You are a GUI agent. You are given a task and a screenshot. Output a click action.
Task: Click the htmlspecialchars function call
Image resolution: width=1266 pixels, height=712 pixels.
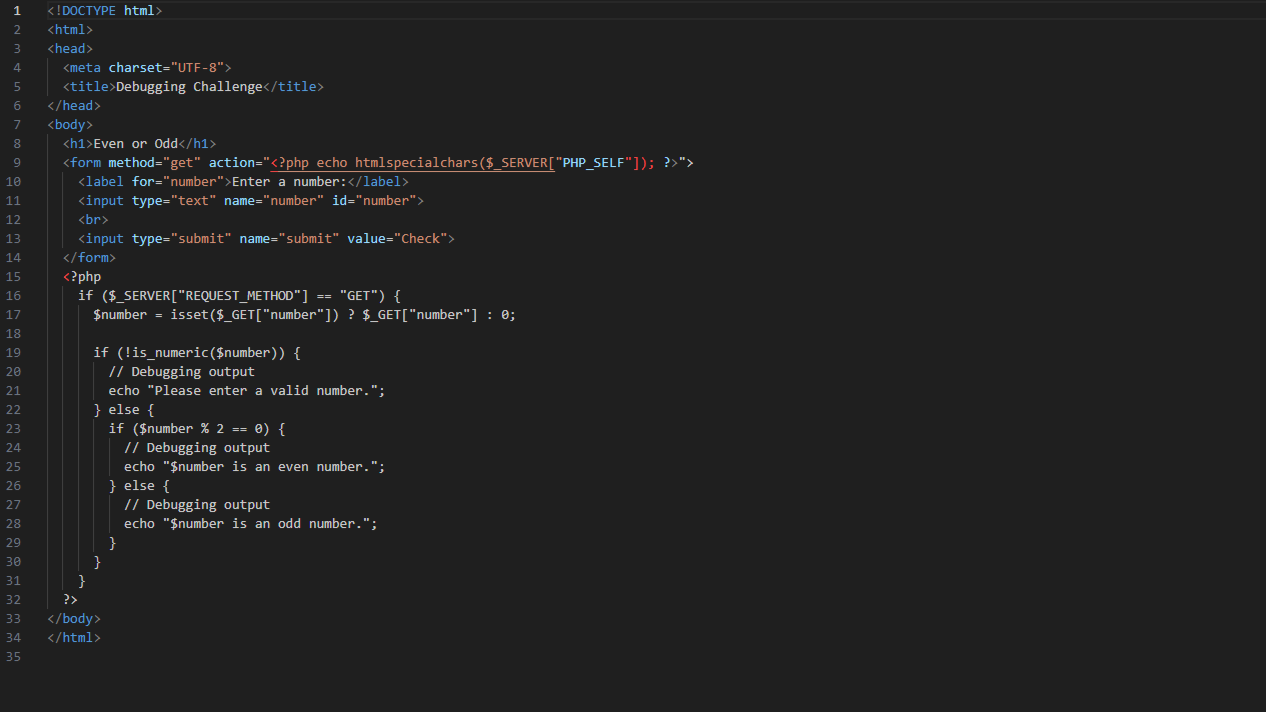[x=416, y=162]
